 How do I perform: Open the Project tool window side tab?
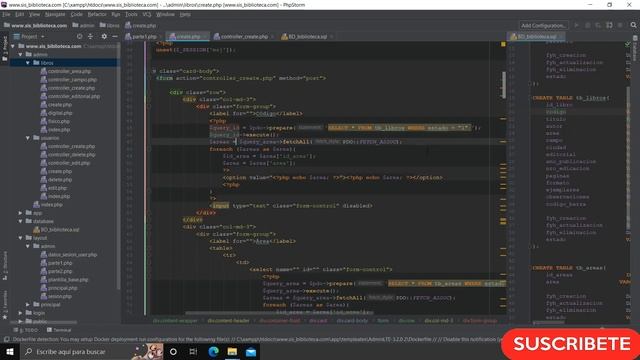[5, 48]
